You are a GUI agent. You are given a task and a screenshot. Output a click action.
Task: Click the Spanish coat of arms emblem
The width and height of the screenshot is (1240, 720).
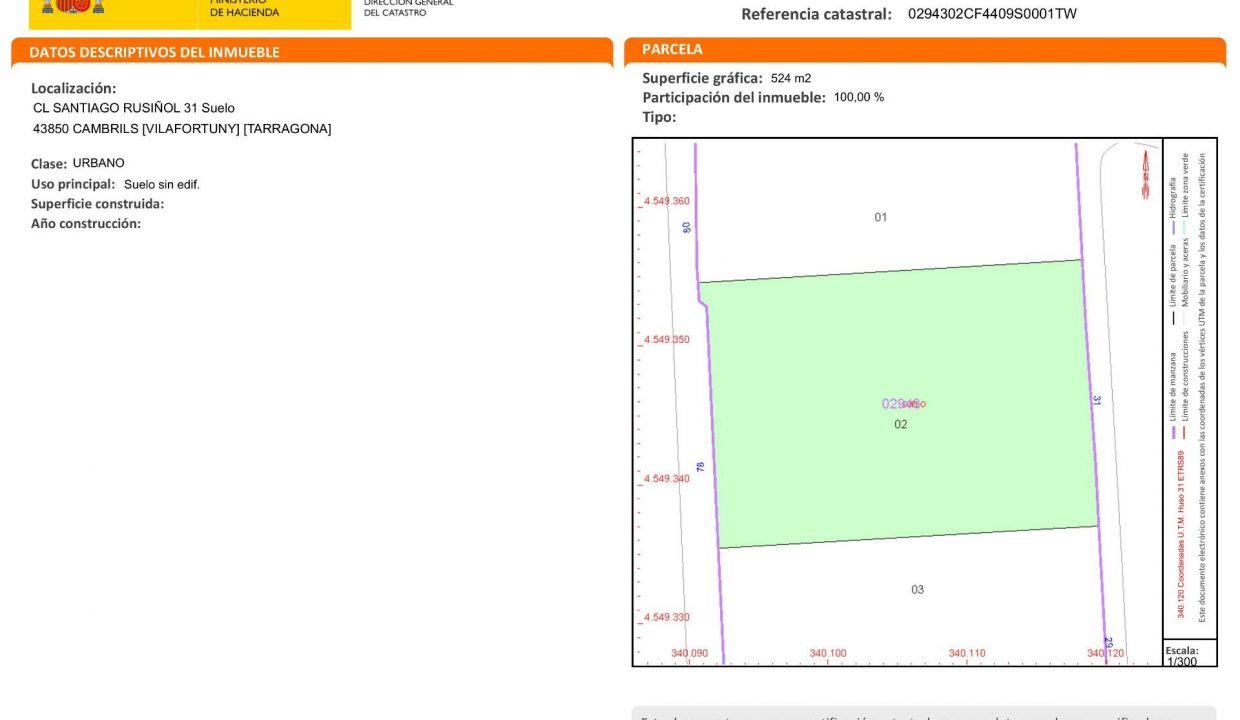tap(75, 7)
